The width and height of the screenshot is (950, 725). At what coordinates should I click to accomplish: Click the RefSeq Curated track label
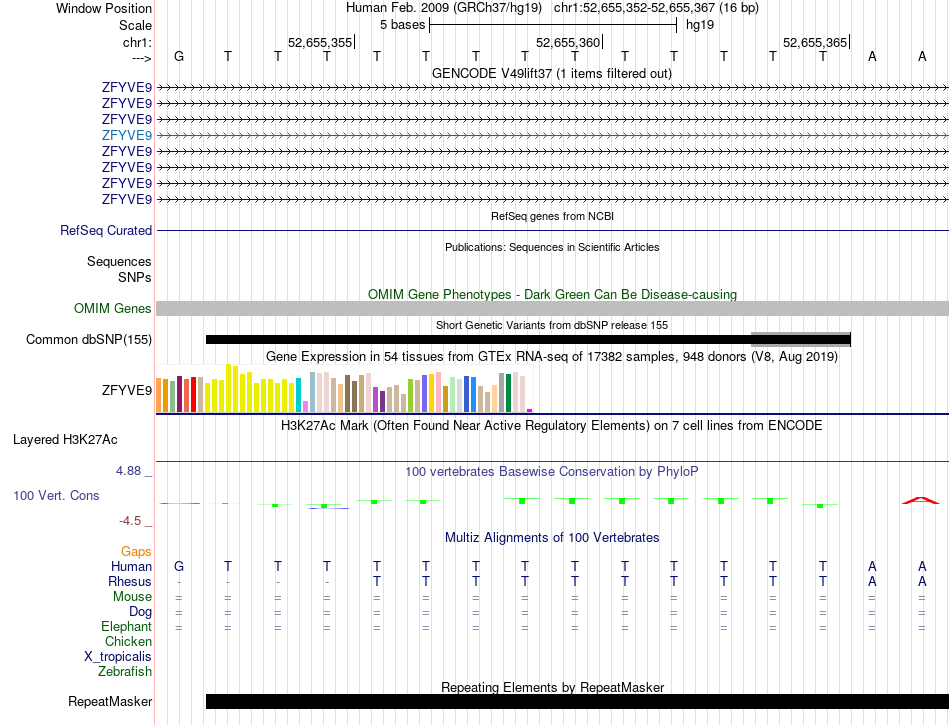106,231
